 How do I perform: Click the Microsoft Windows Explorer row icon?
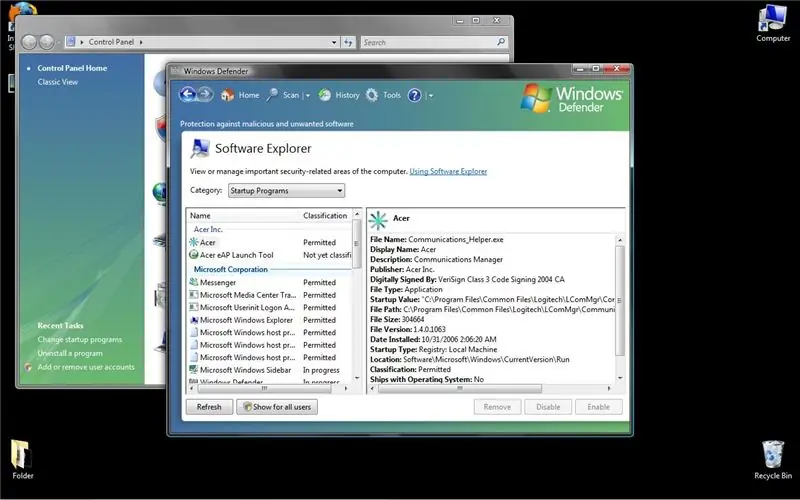pos(194,320)
